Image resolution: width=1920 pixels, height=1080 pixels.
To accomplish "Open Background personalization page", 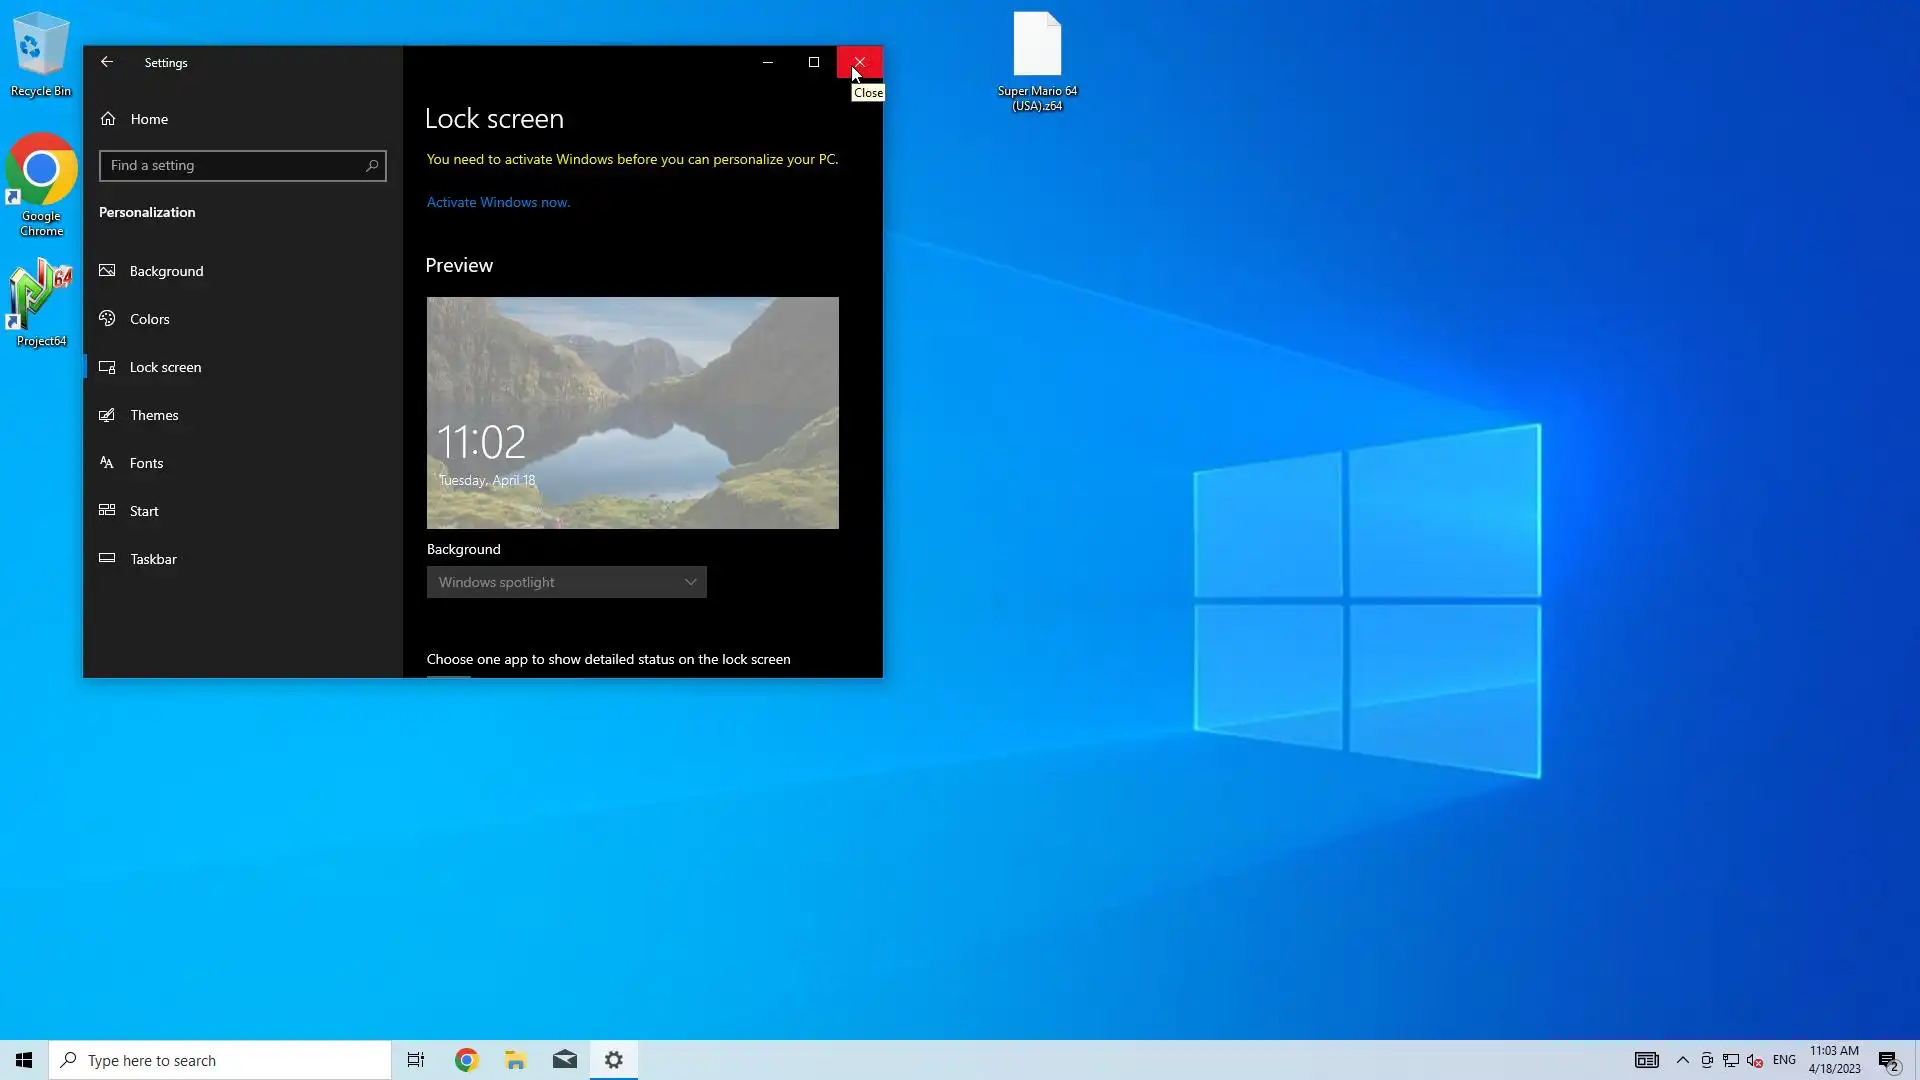I will coord(166,271).
